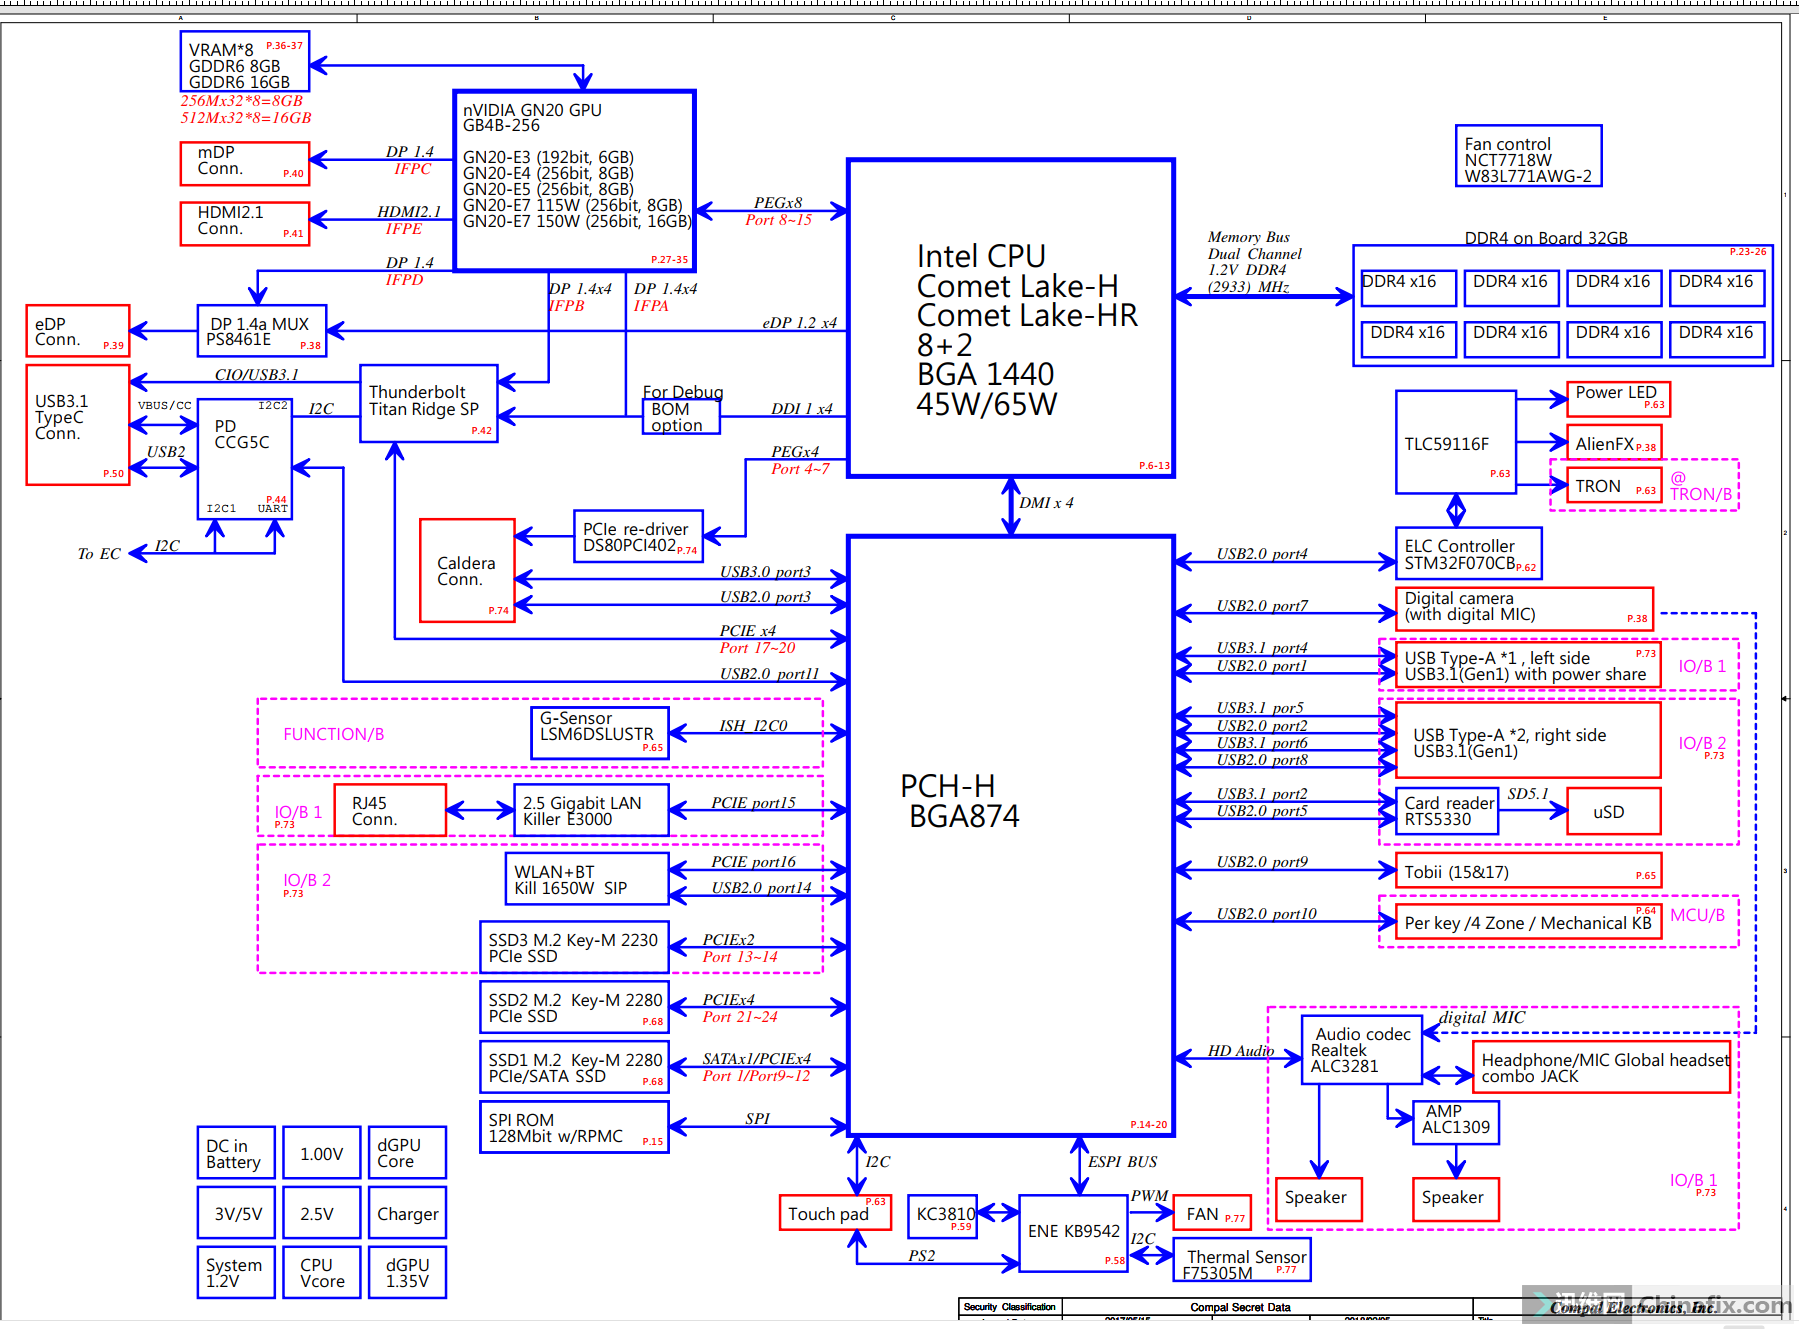Click the FAN box

(1212, 1212)
